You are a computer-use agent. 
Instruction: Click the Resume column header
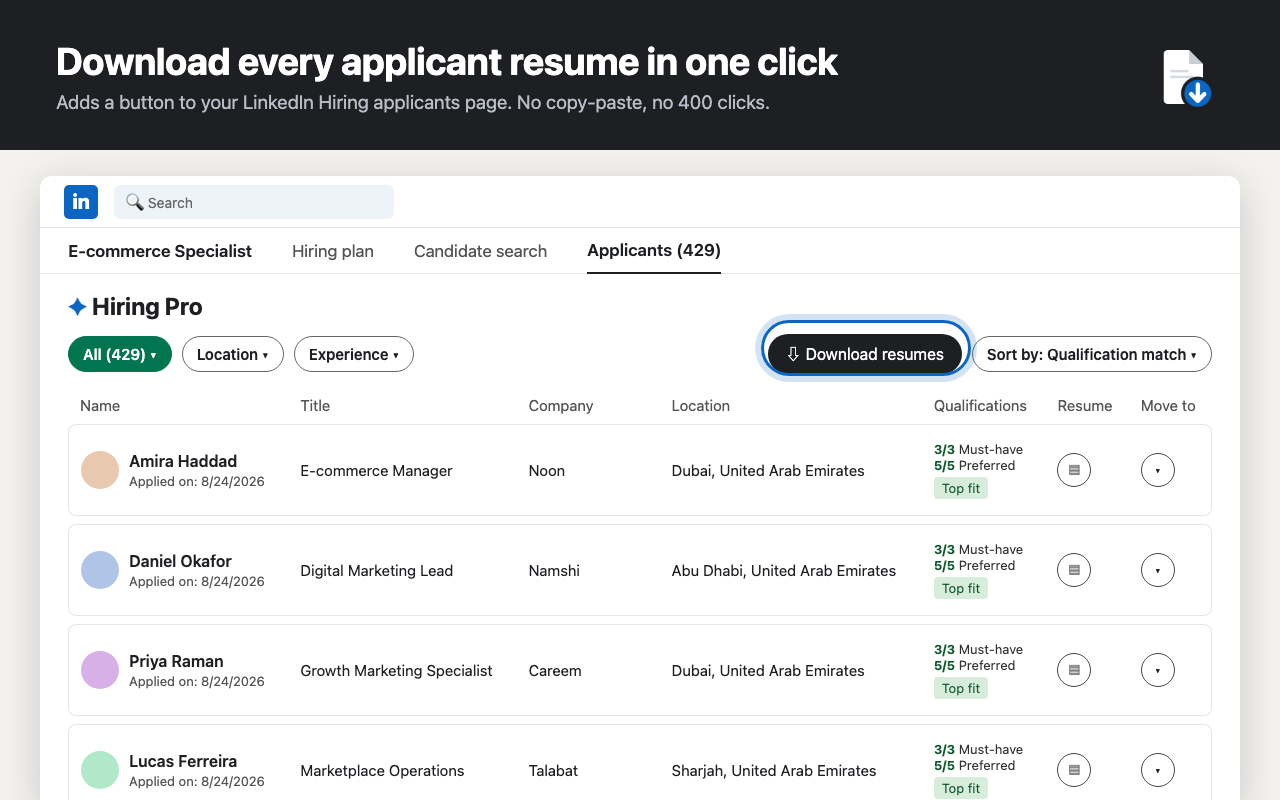1085,405
